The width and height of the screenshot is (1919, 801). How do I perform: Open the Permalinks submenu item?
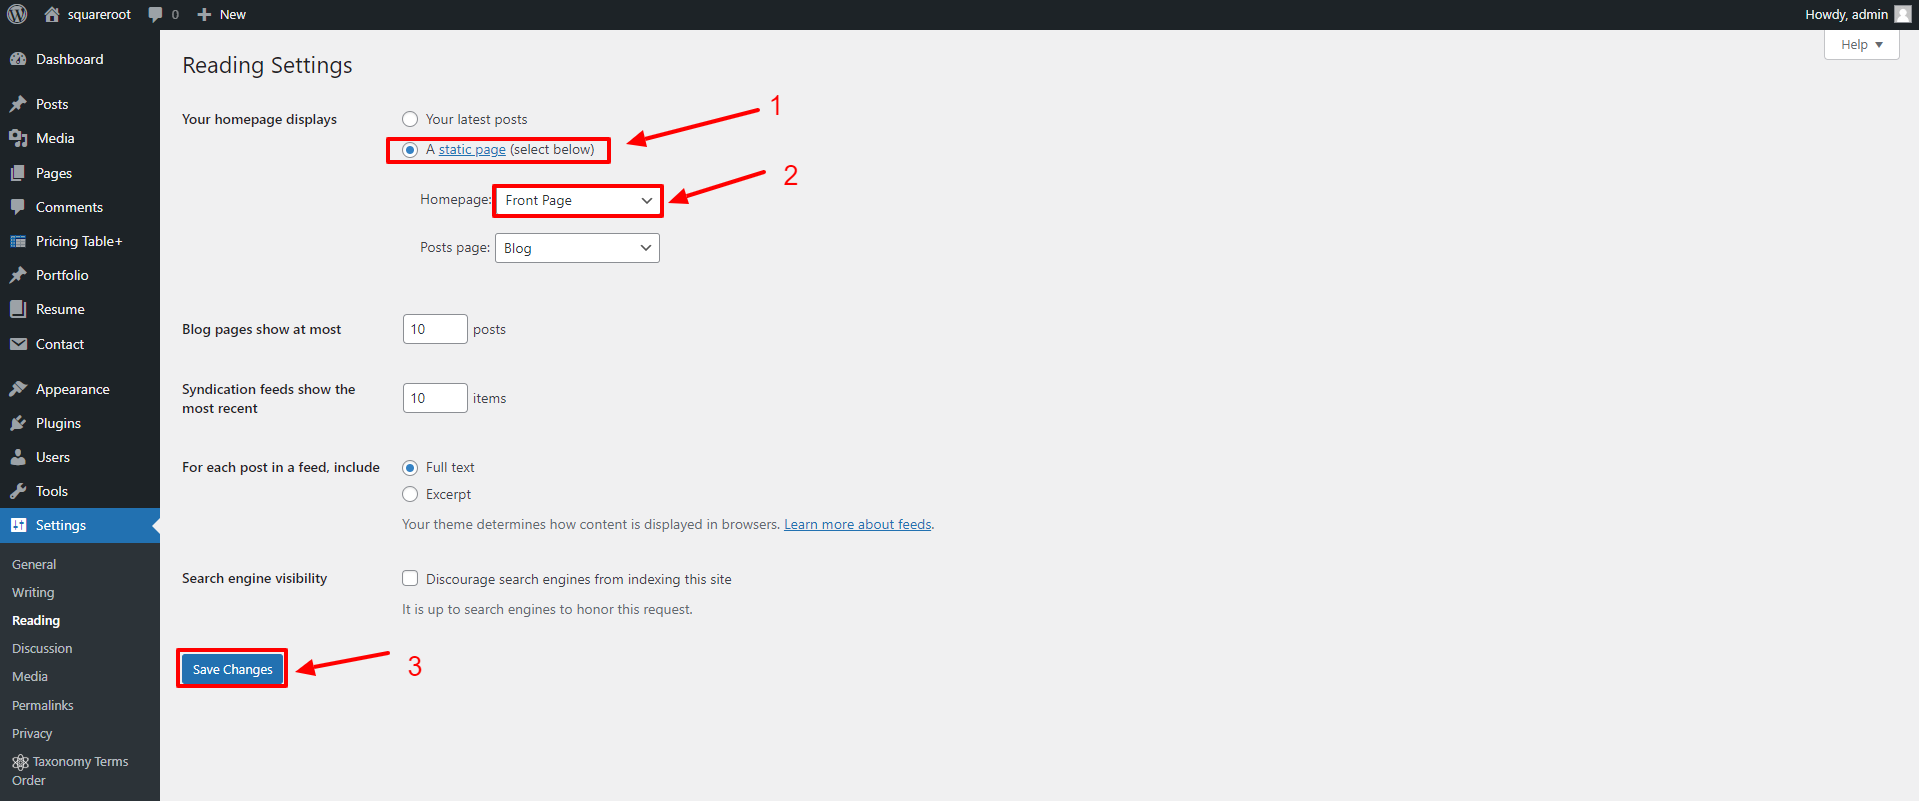(x=43, y=705)
